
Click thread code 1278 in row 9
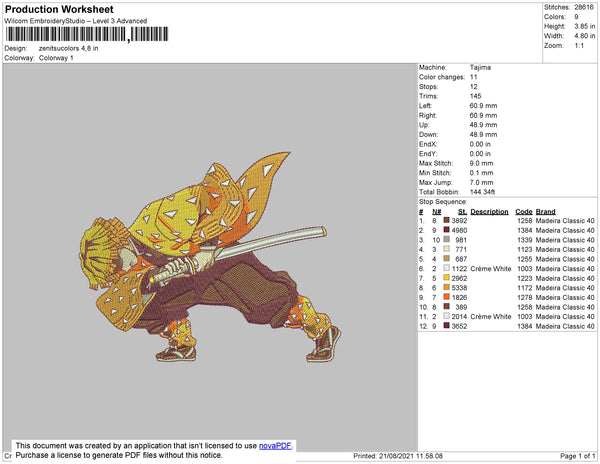525,297
